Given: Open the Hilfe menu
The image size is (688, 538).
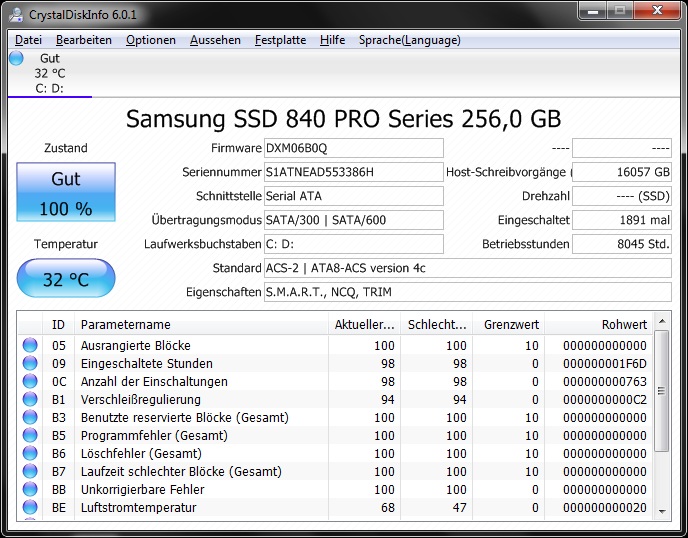Looking at the screenshot, I should click(333, 40).
